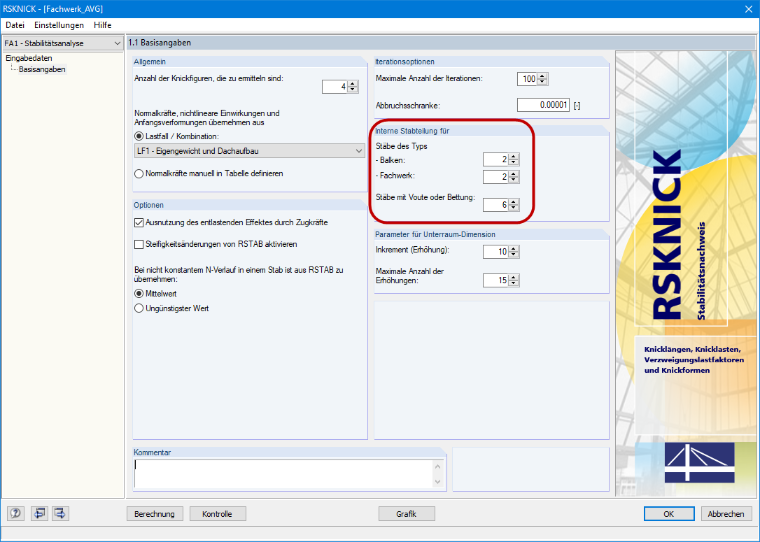The width and height of the screenshot is (760, 542).
Task: Click inside the Kommentar text box
Action: pyautogui.click(x=284, y=473)
